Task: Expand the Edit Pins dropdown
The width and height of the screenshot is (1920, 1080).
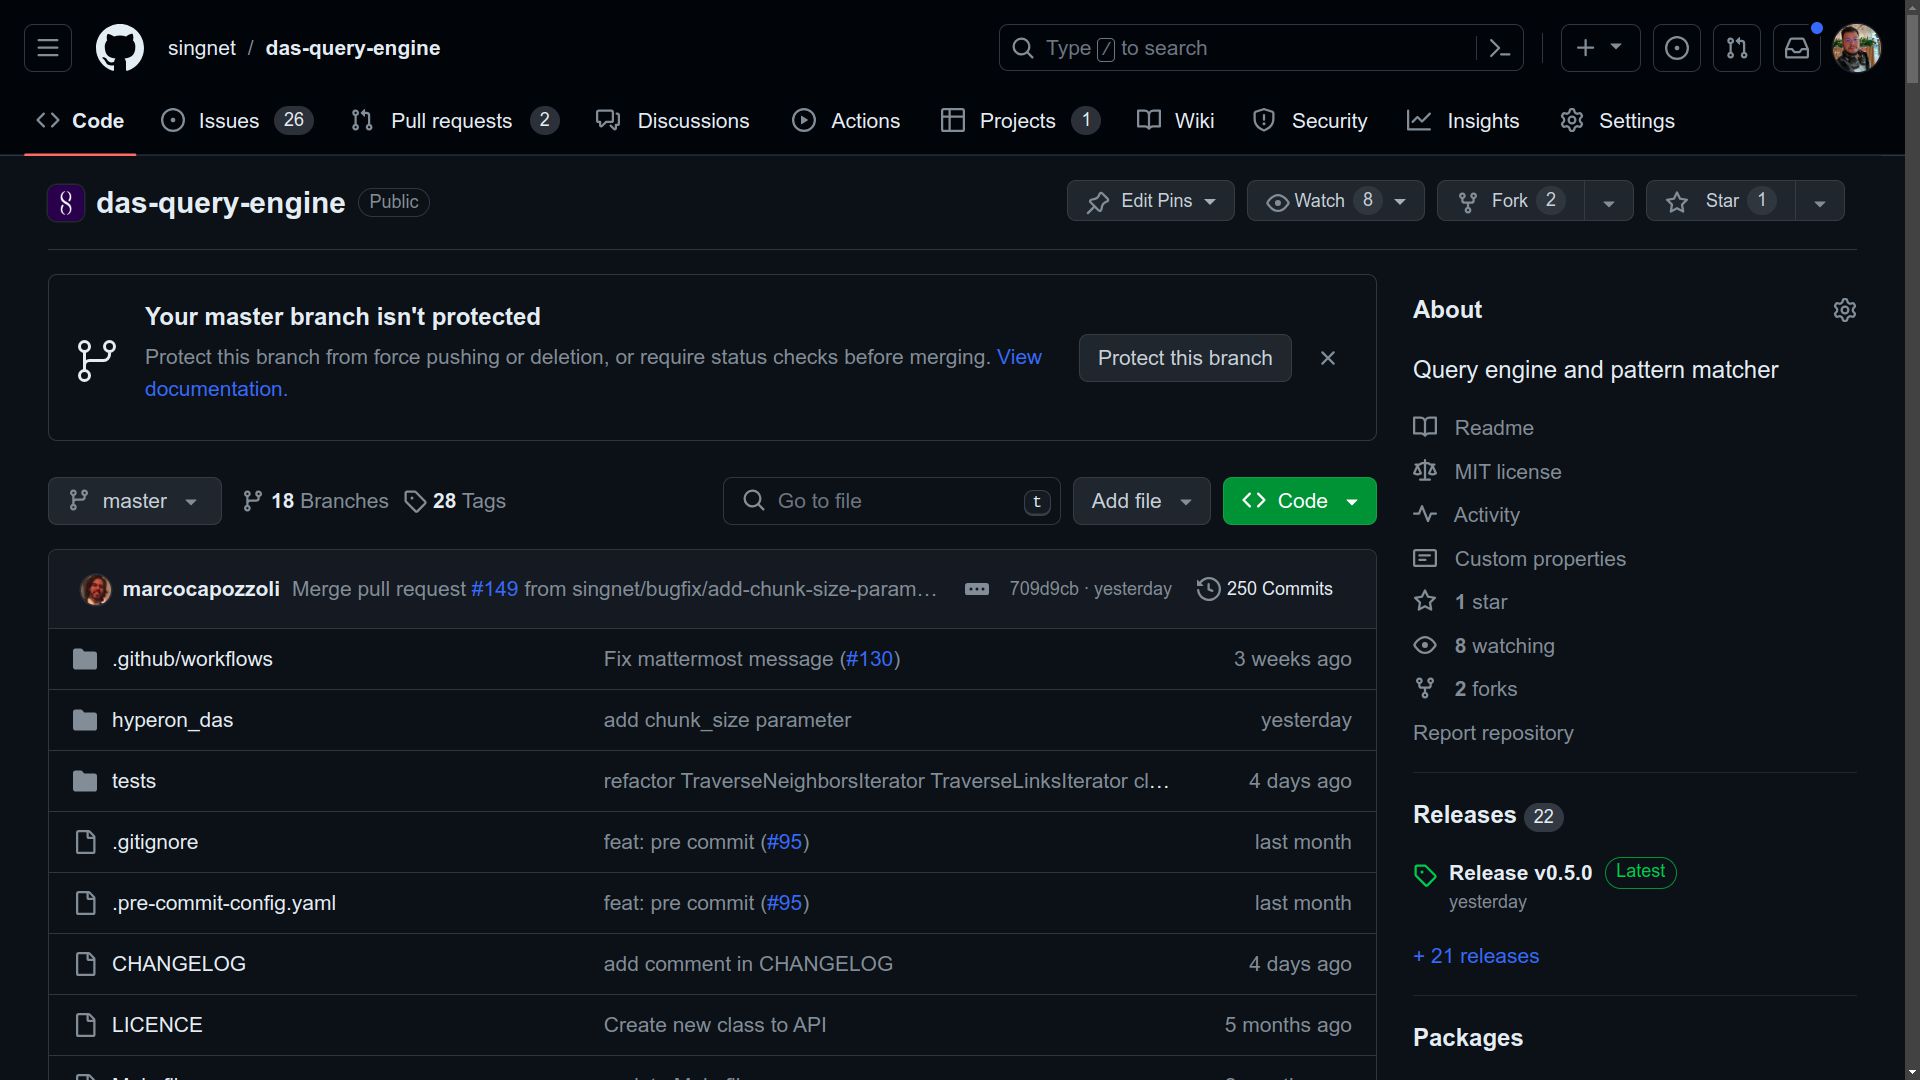Action: click(x=1151, y=201)
